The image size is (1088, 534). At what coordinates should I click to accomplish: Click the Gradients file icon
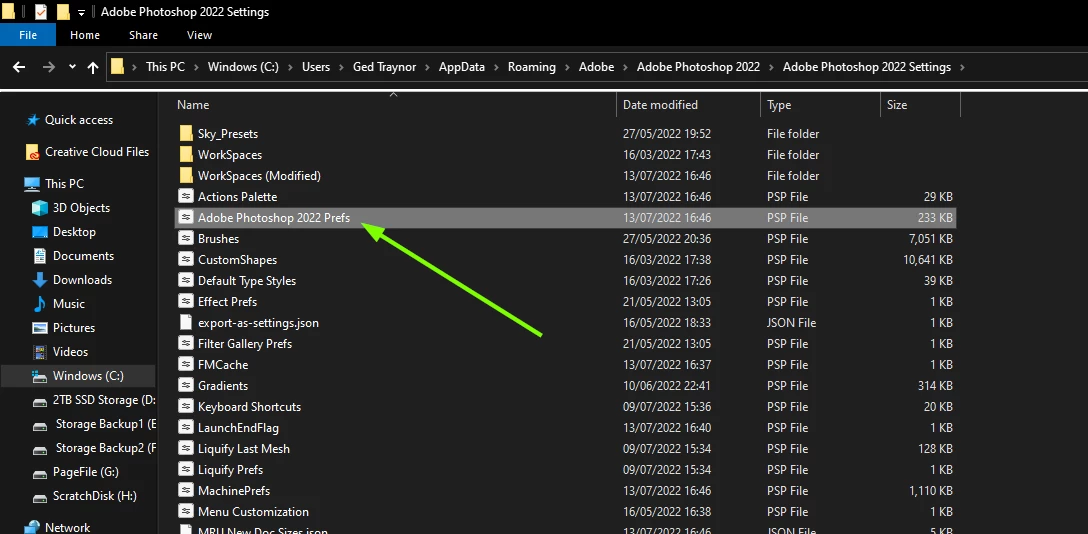pyautogui.click(x=185, y=386)
